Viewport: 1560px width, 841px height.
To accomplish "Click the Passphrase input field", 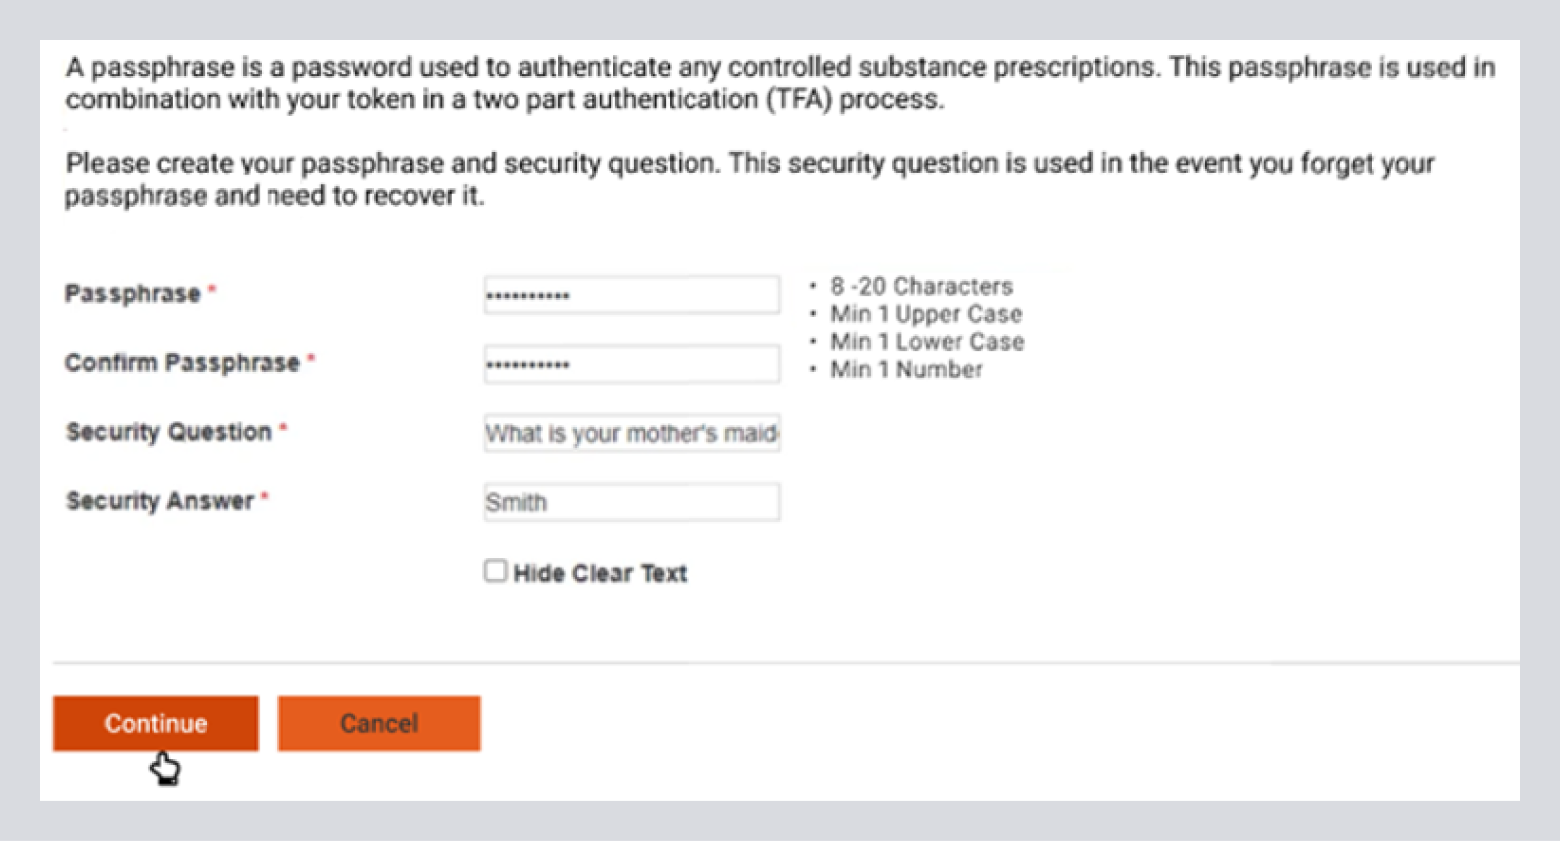I will pyautogui.click(x=631, y=295).
